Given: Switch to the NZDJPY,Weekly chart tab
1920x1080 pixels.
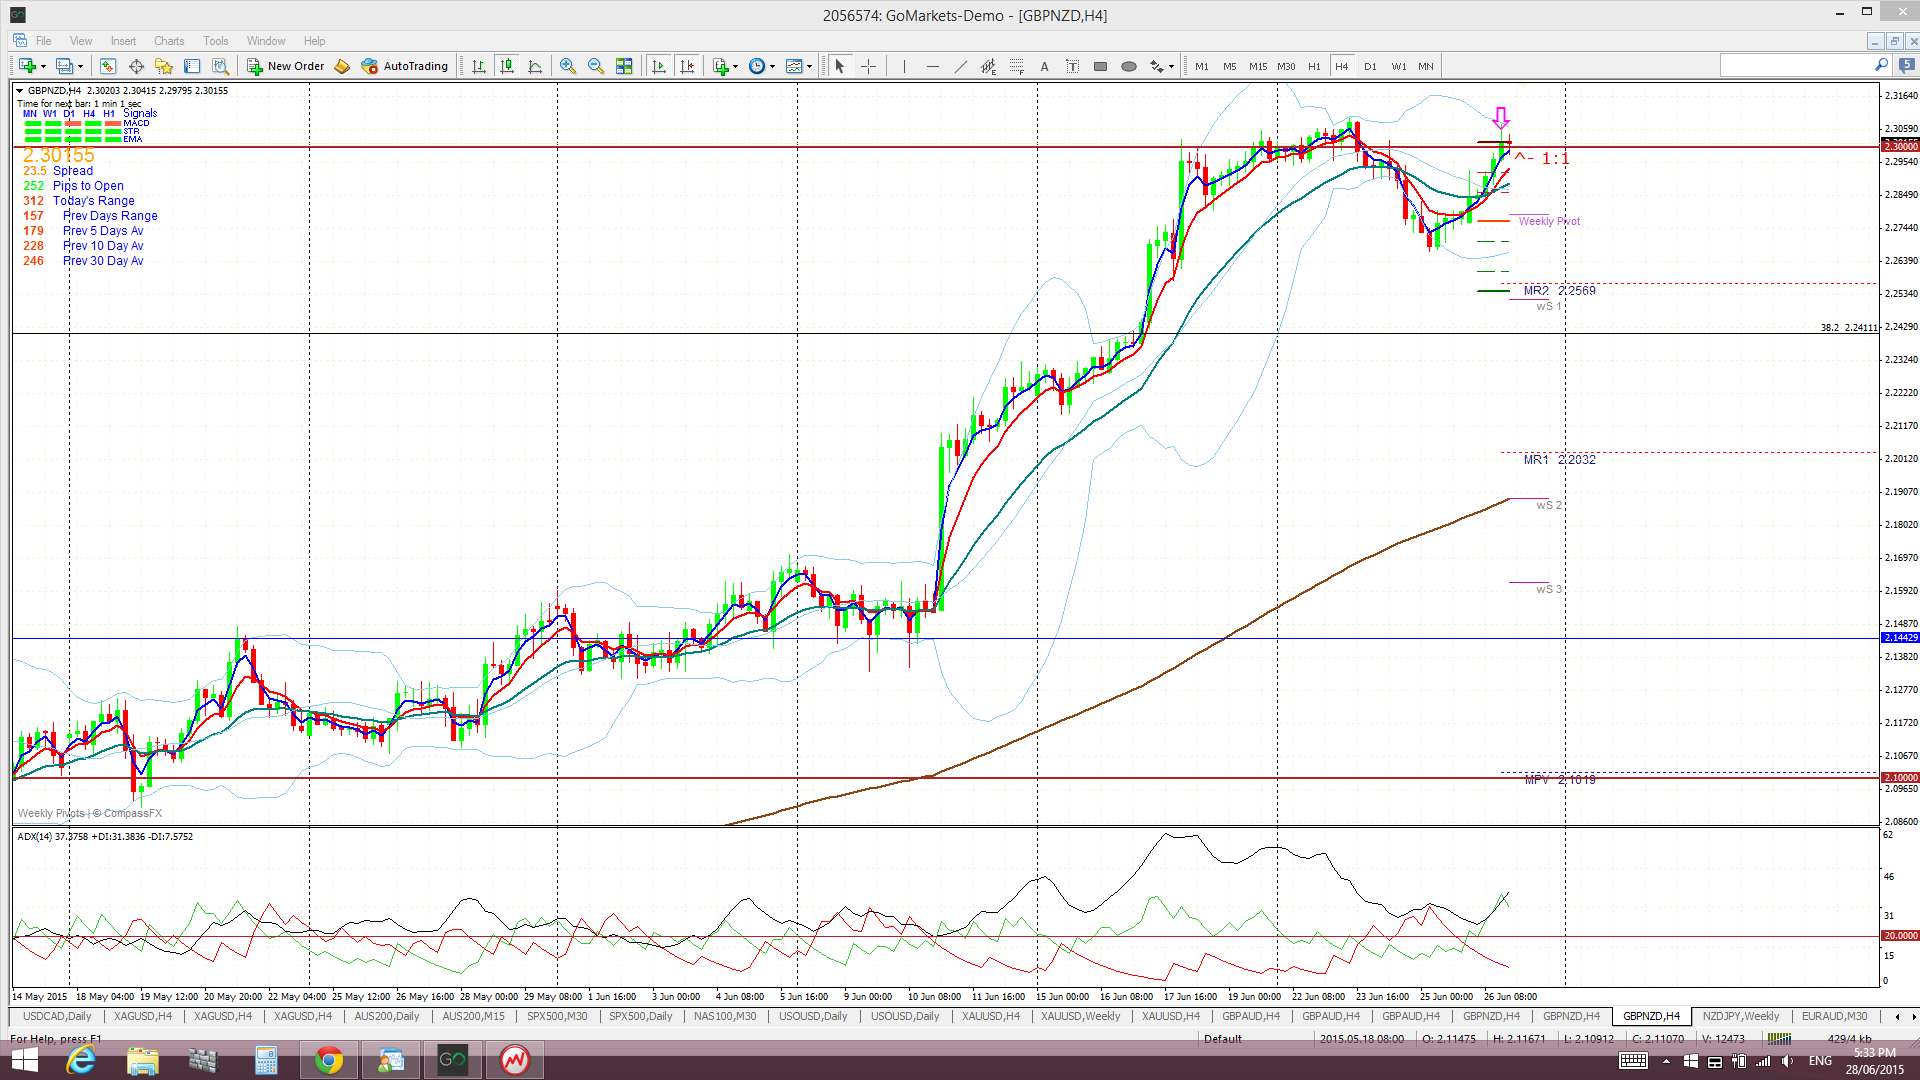Looking at the screenshot, I should 1740,1016.
